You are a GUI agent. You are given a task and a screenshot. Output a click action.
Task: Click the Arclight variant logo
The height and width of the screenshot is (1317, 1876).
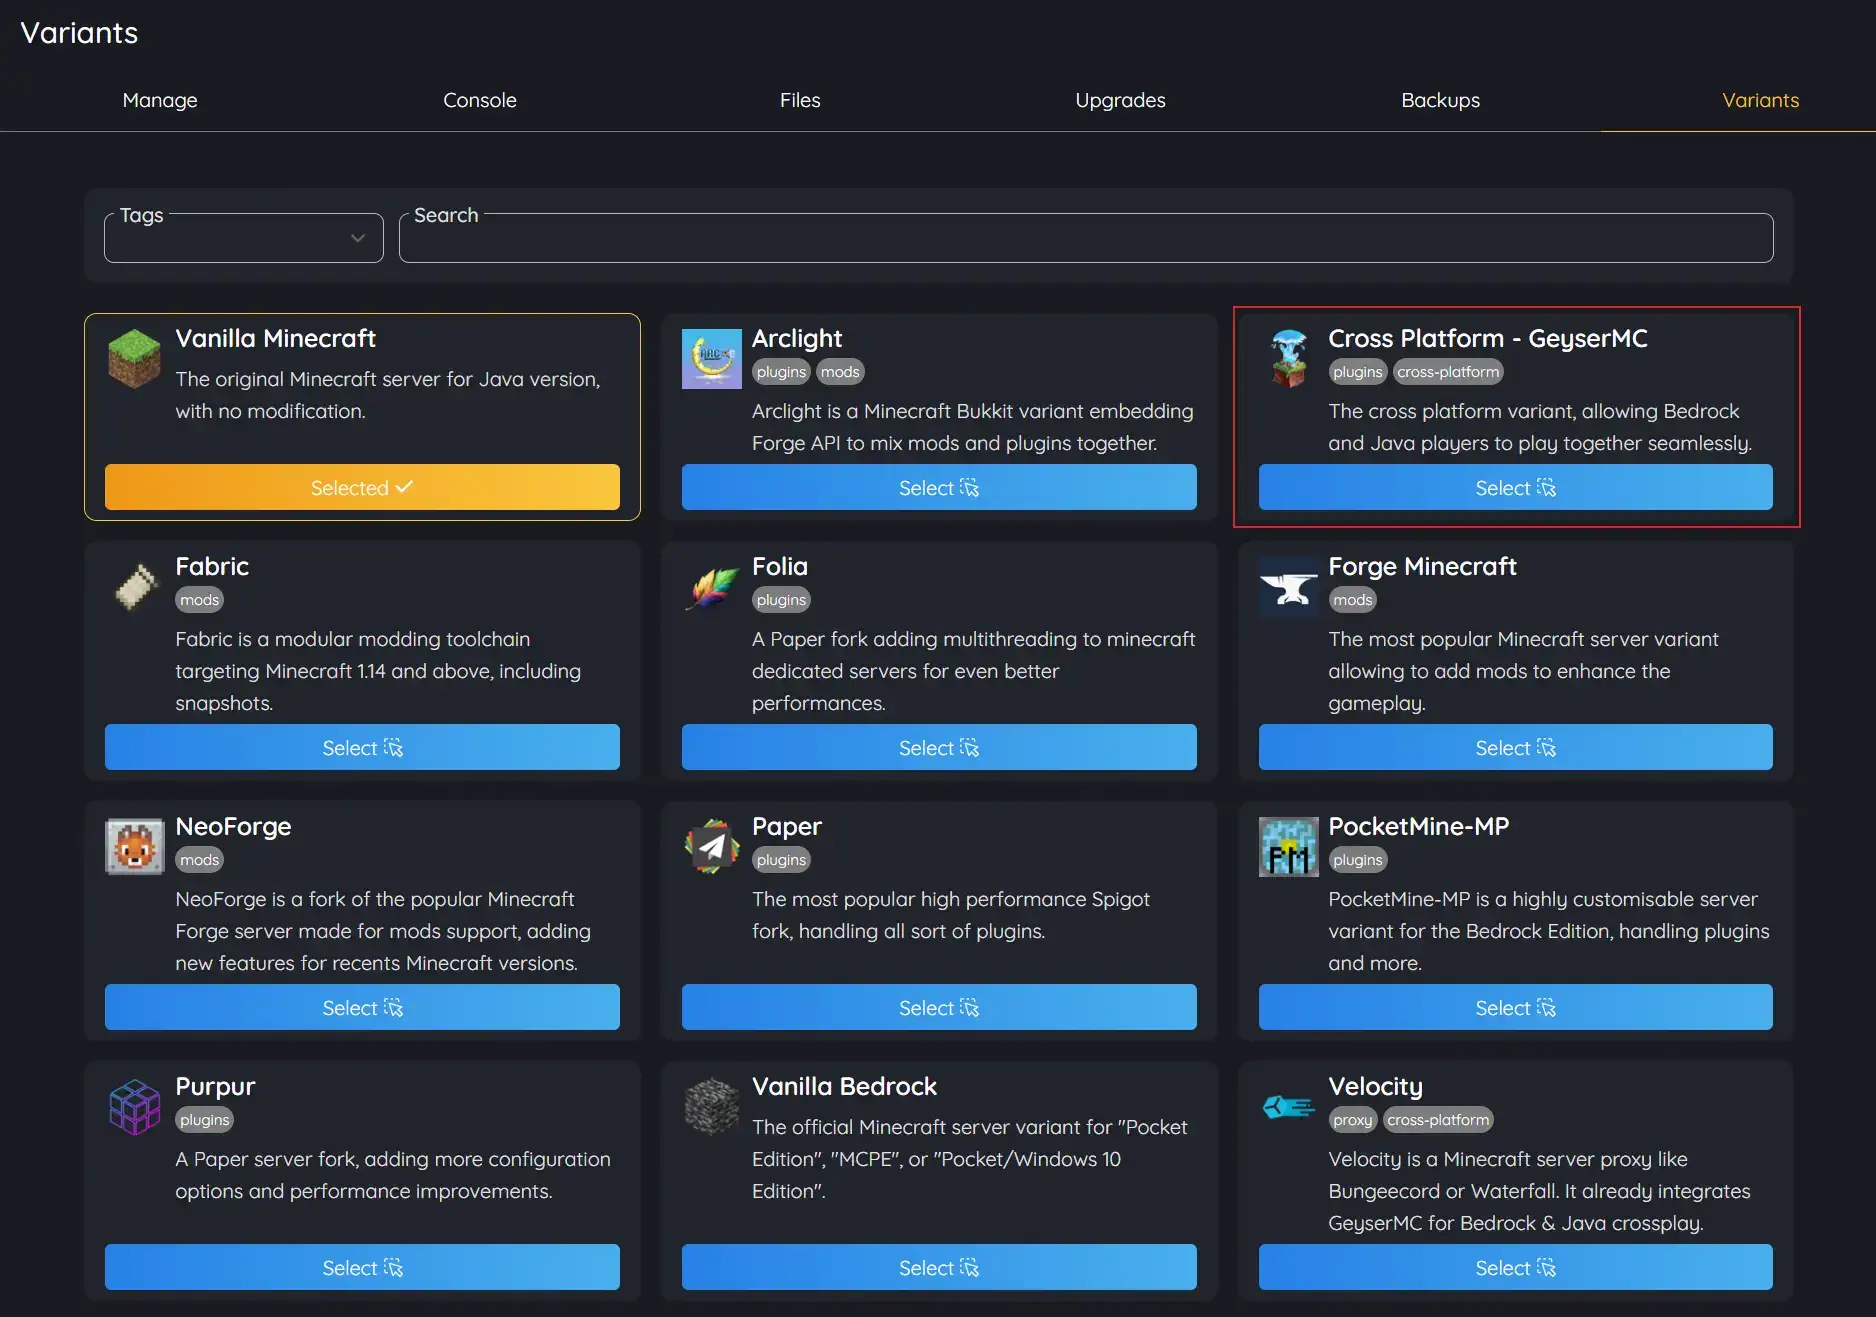pyautogui.click(x=711, y=358)
